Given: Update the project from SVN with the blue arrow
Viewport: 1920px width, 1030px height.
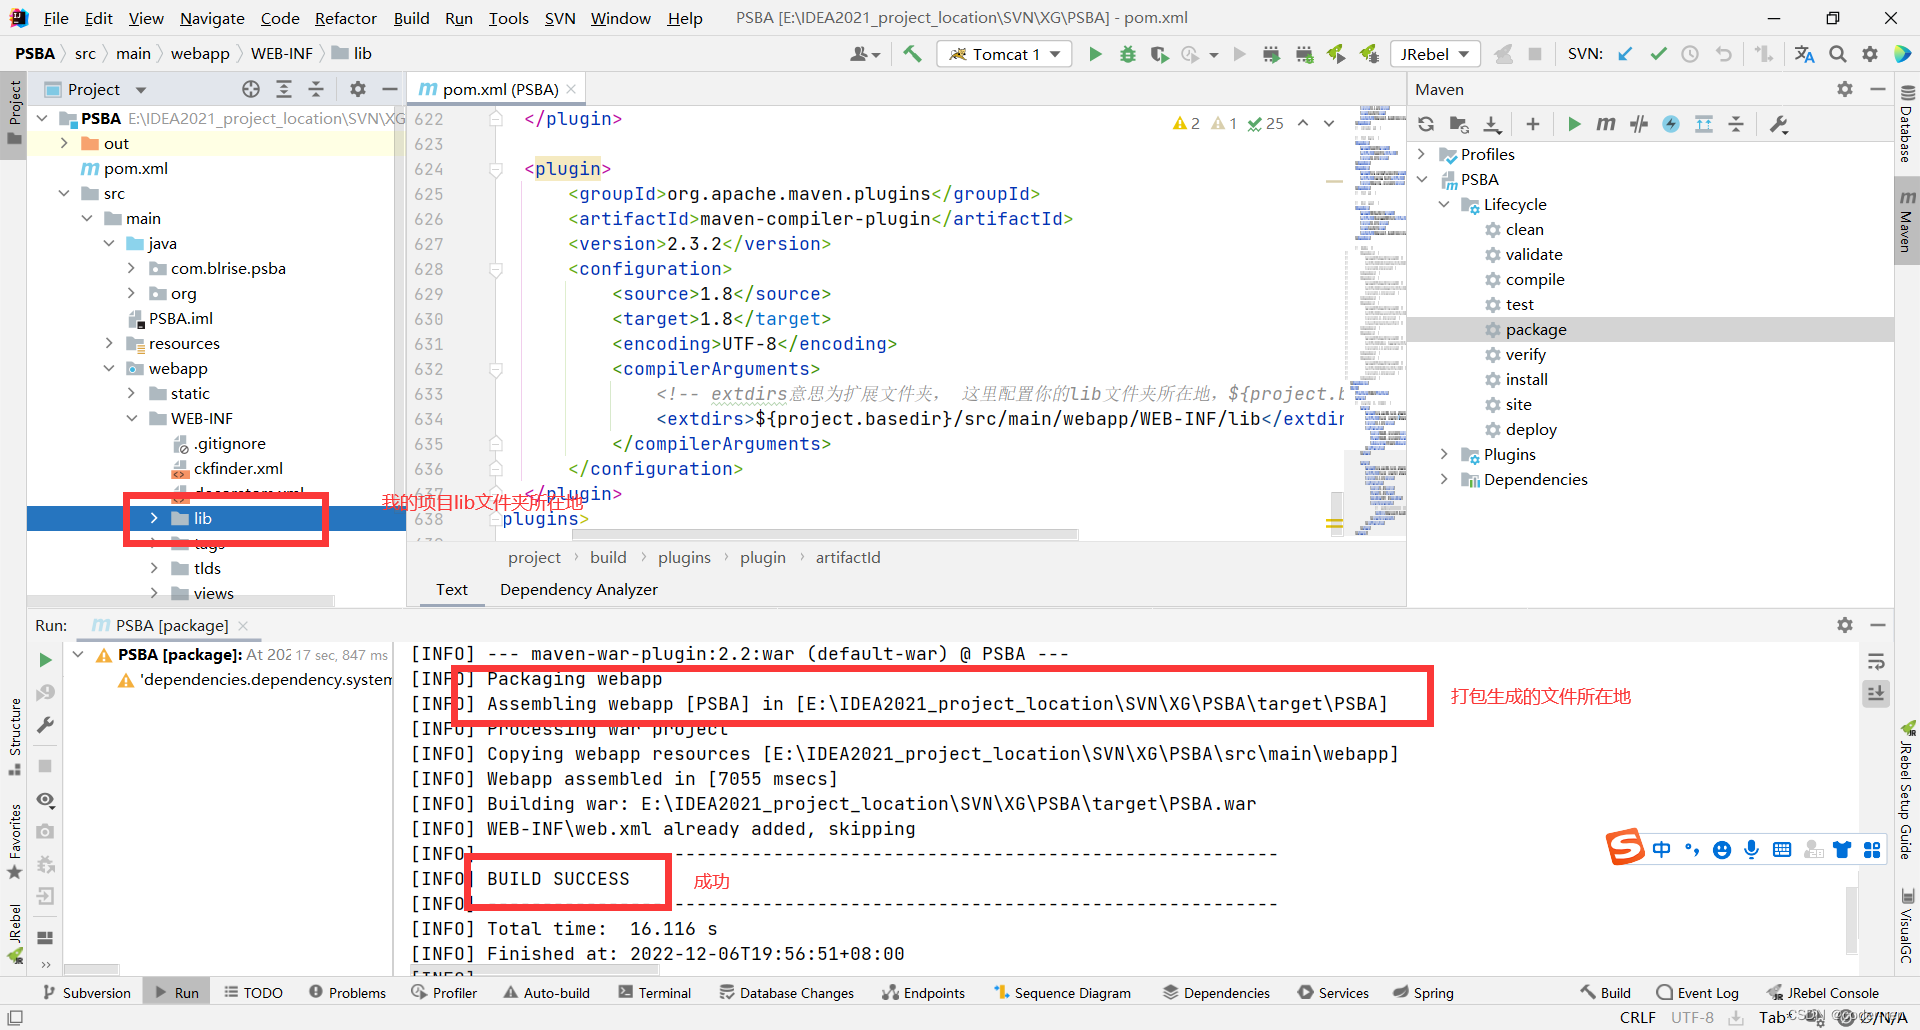Looking at the screenshot, I should [1625, 54].
